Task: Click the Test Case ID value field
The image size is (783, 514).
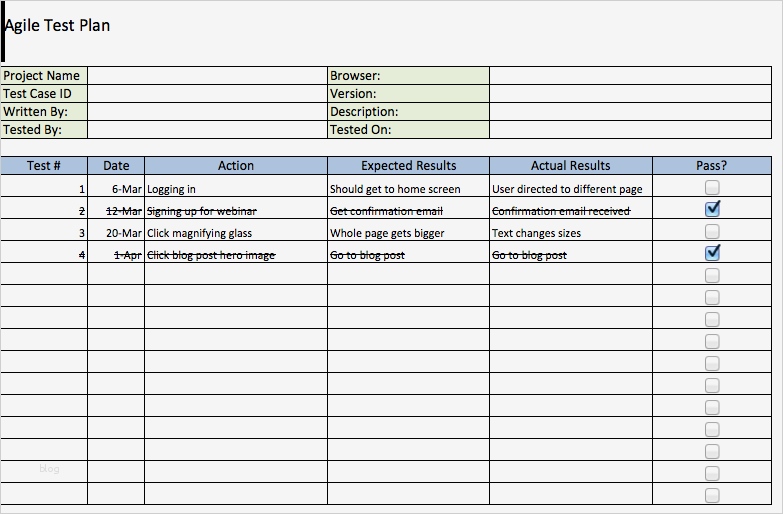Action: [x=207, y=93]
